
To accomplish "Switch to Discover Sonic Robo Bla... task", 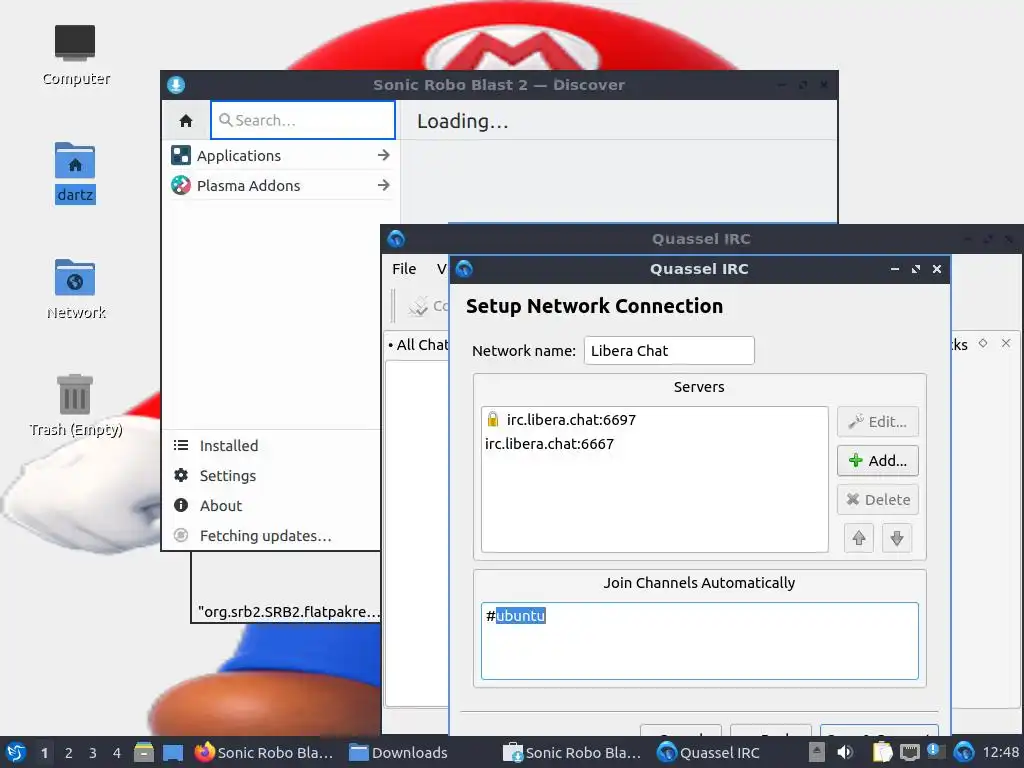I will 572,752.
